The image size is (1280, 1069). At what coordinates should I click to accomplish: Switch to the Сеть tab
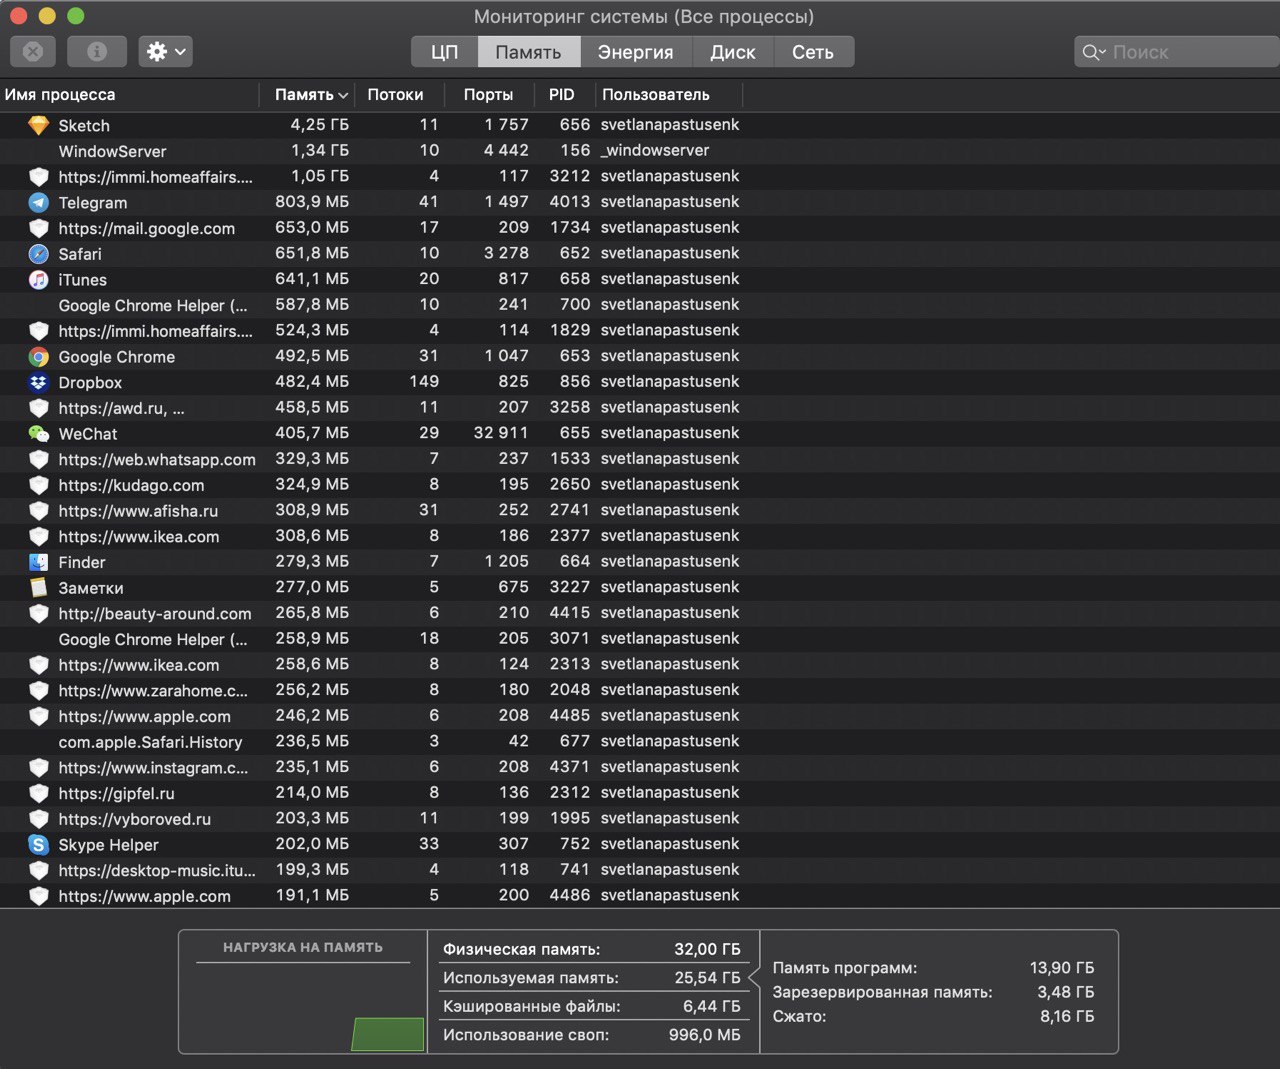pos(813,52)
